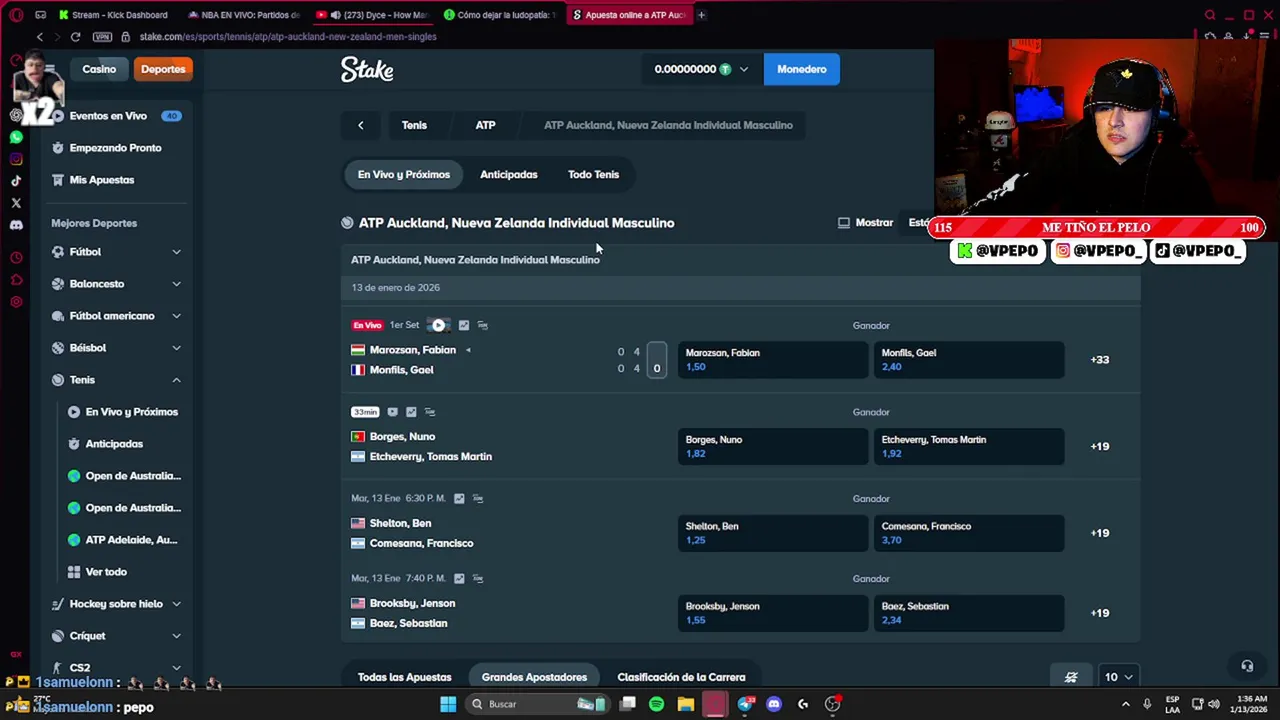Viewport: 1280px width, 720px height.
Task: Click the Stake logo
Action: (367, 69)
